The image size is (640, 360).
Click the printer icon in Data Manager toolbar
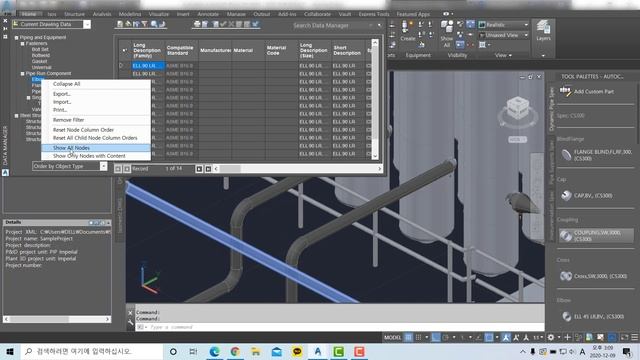tap(197, 24)
